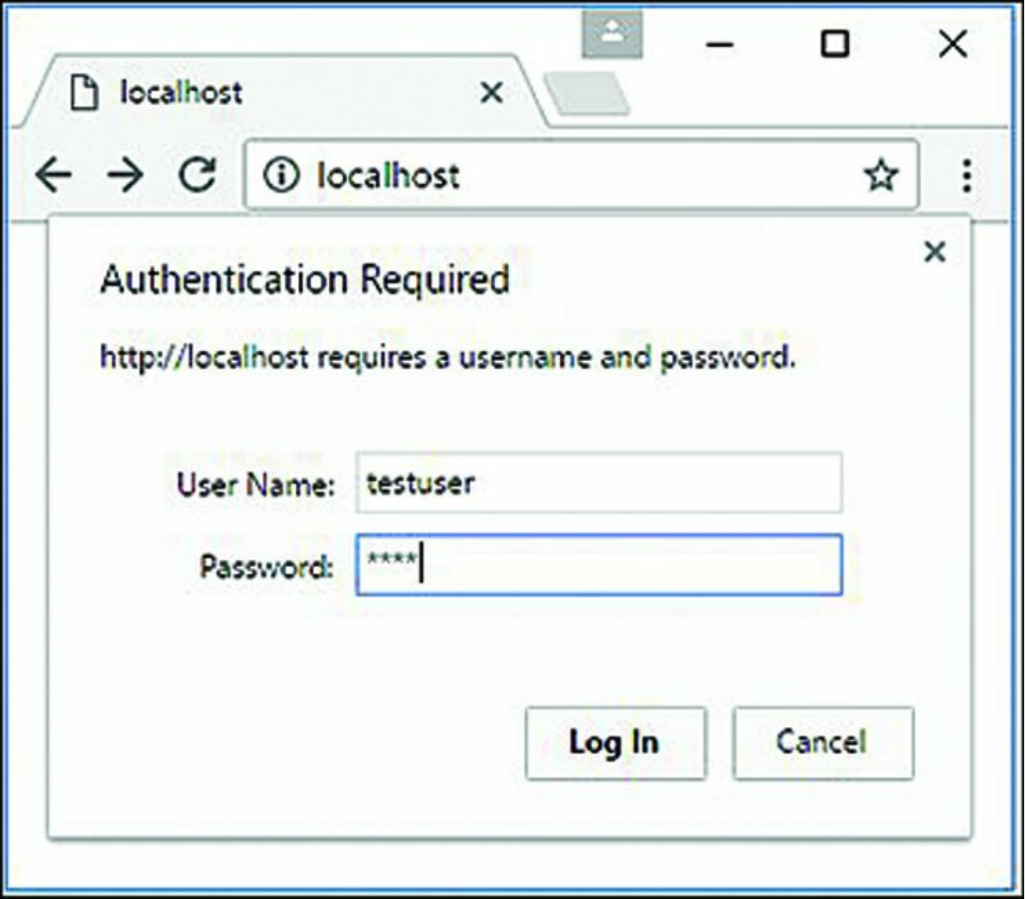Dismiss the Authentication Required dialog

click(x=935, y=252)
